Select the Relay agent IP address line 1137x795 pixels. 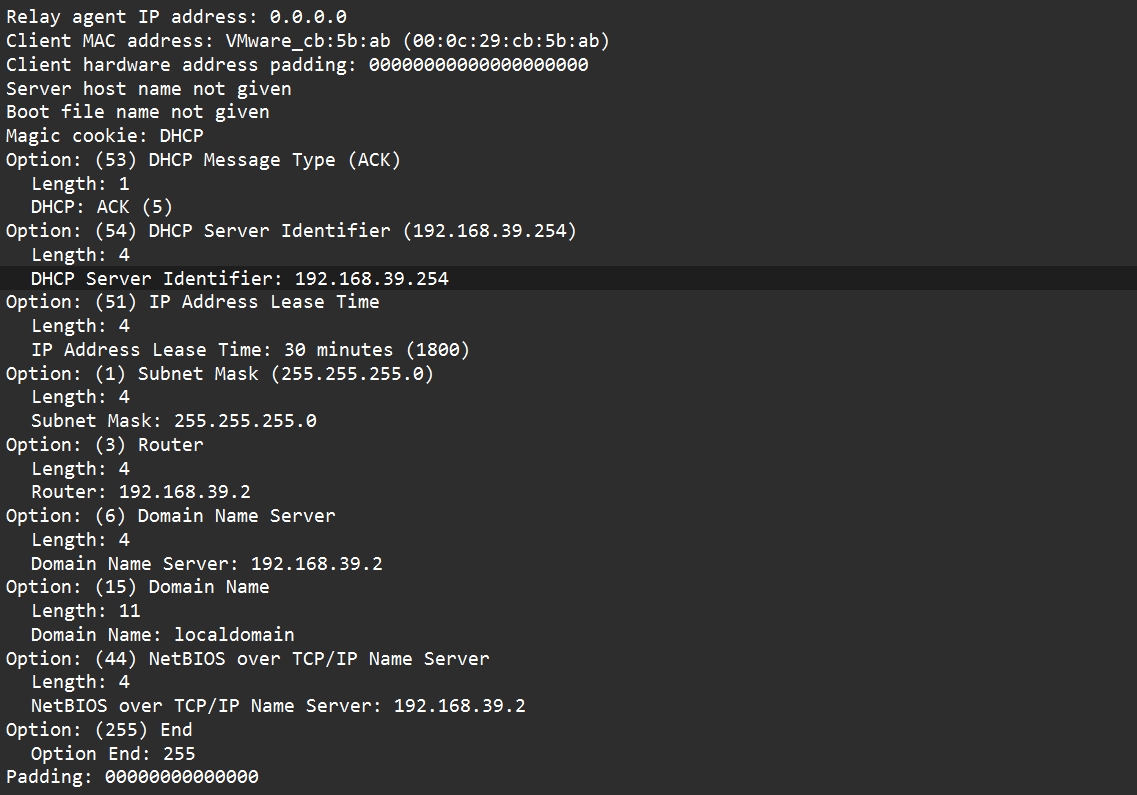176,17
